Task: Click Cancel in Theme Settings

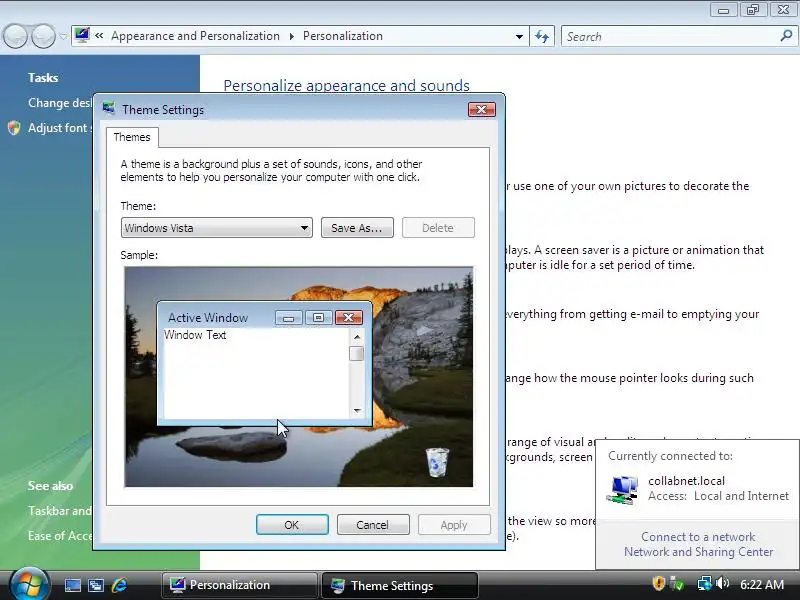Action: [x=373, y=524]
